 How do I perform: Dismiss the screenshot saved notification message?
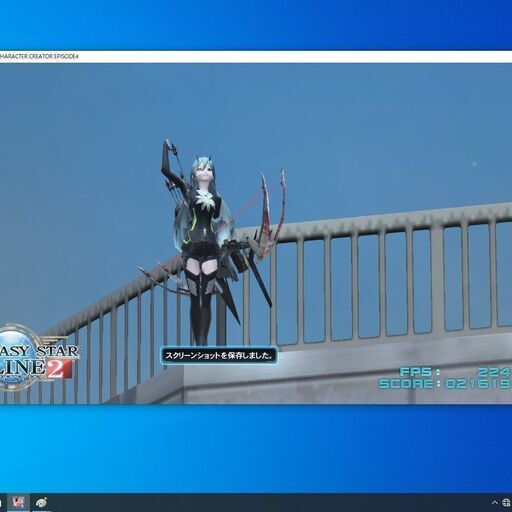coord(219,356)
